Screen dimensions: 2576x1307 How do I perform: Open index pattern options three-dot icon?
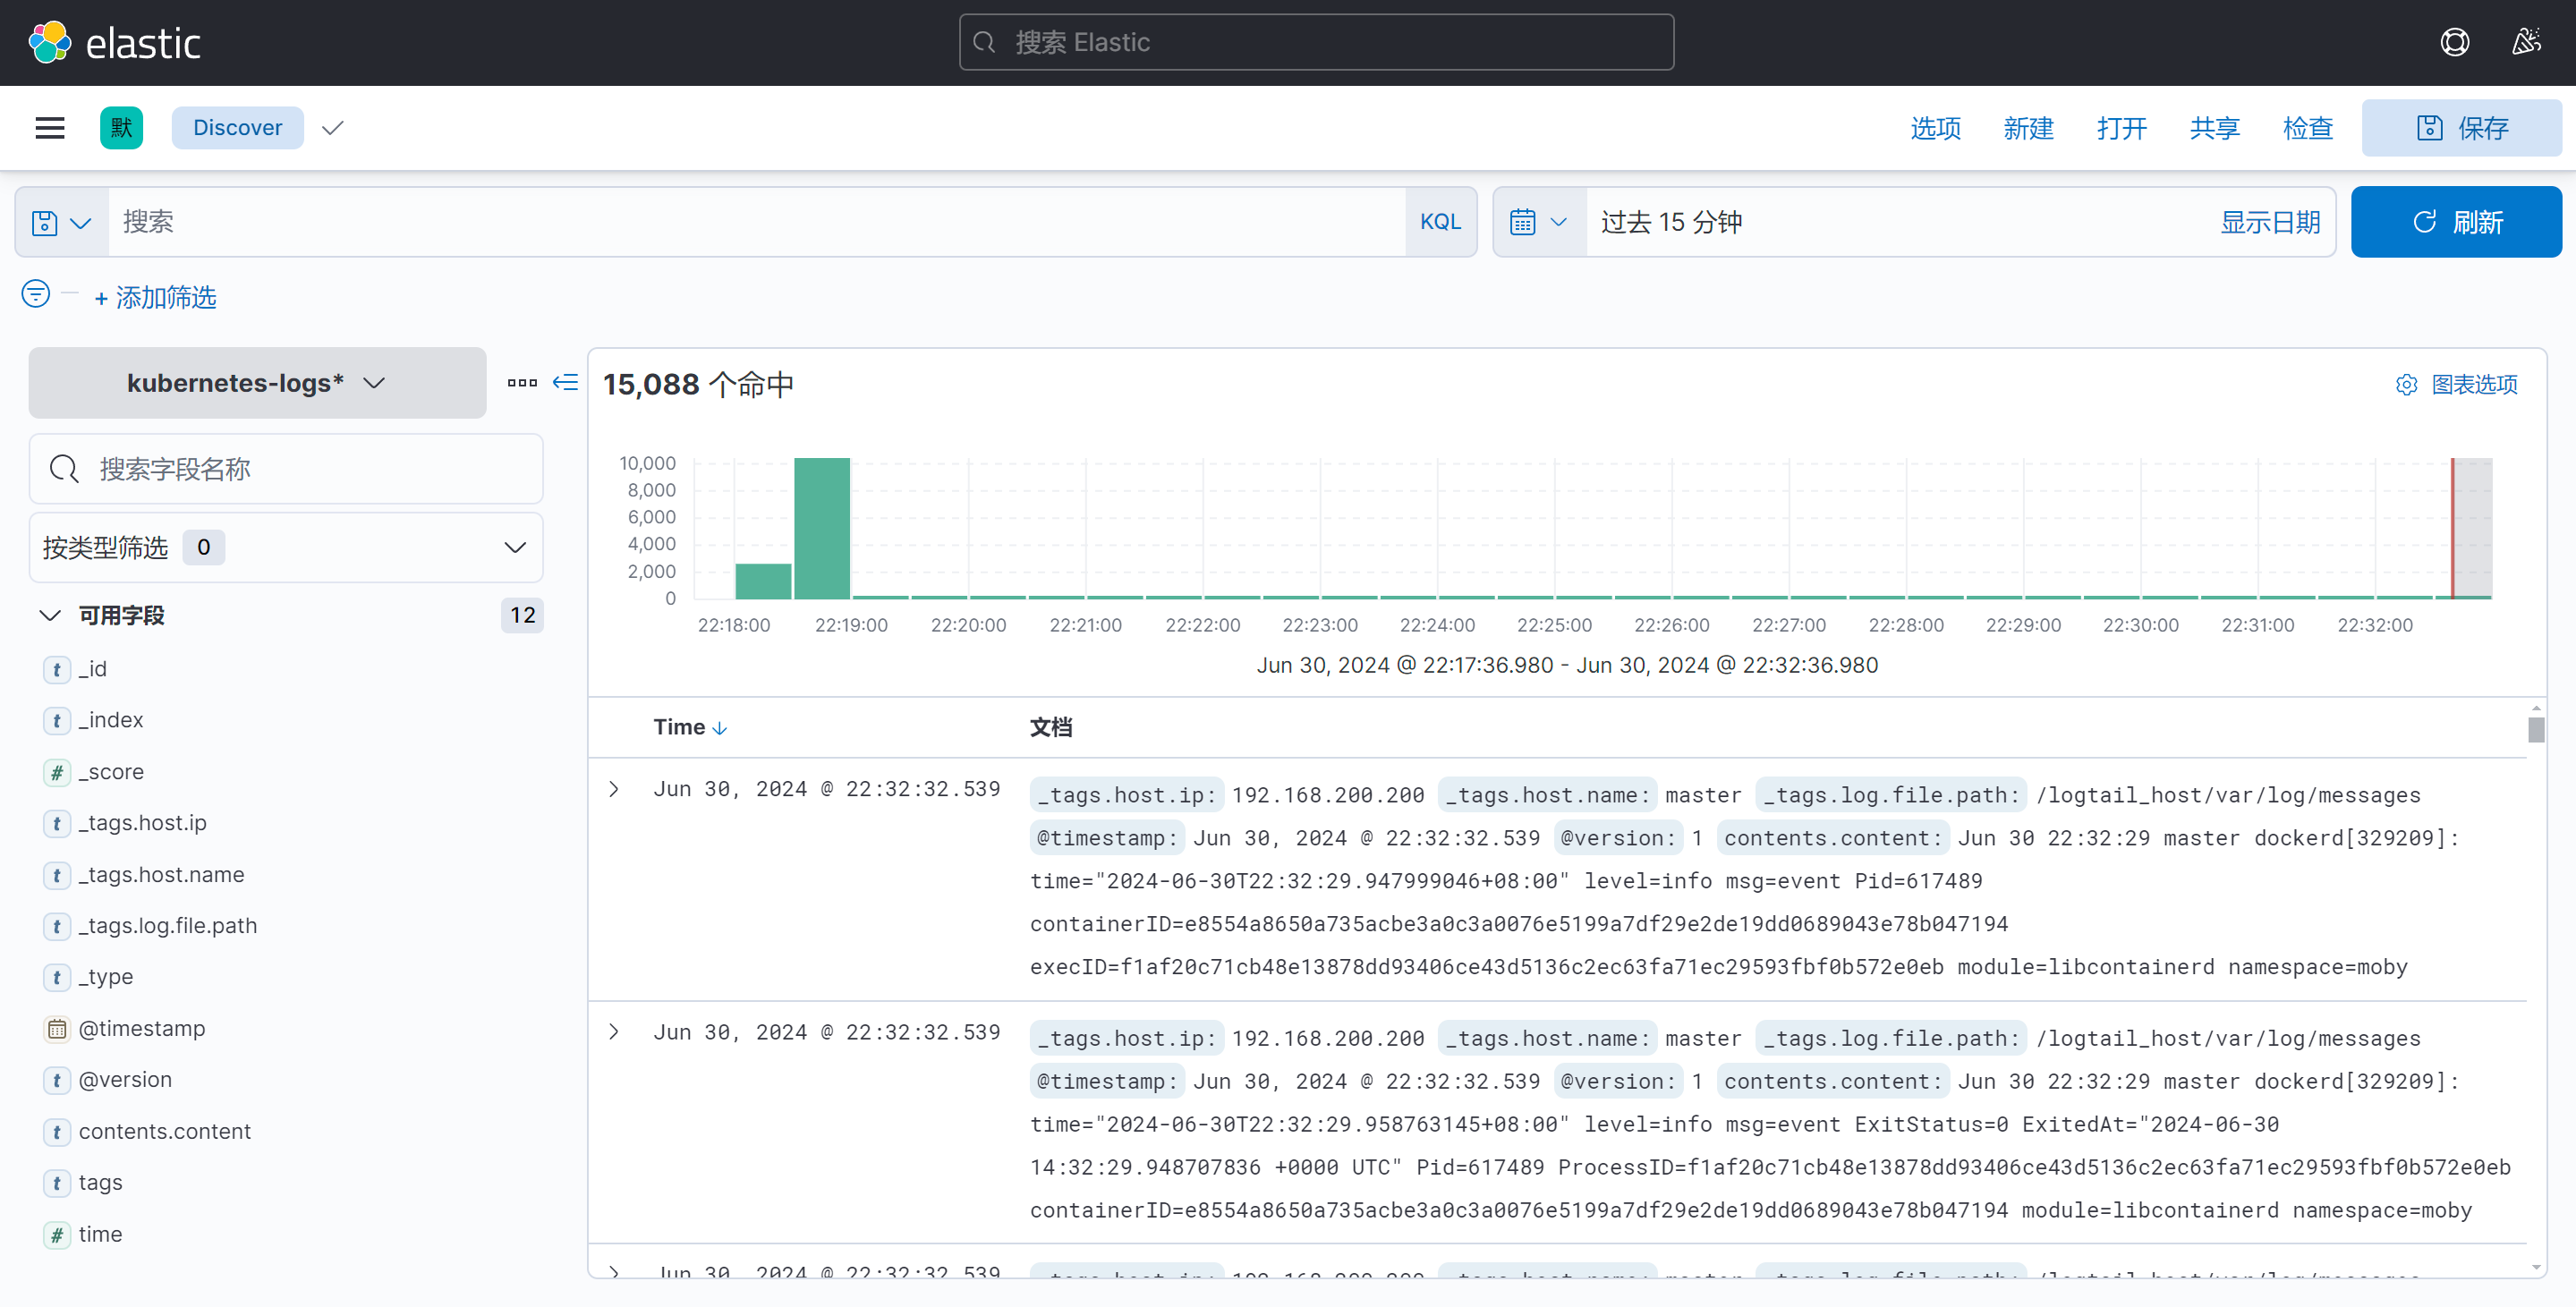tap(522, 383)
